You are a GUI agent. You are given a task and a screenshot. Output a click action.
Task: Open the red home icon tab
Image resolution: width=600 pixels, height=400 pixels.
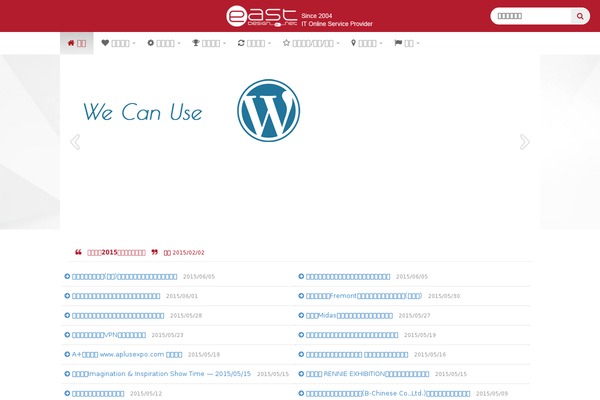[x=77, y=43]
